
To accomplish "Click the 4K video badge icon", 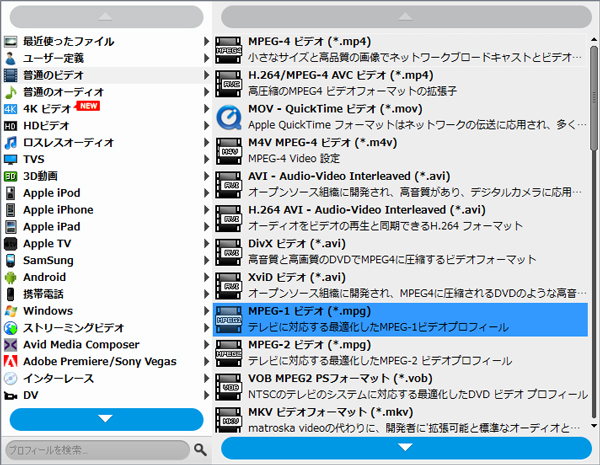I will click(11, 109).
